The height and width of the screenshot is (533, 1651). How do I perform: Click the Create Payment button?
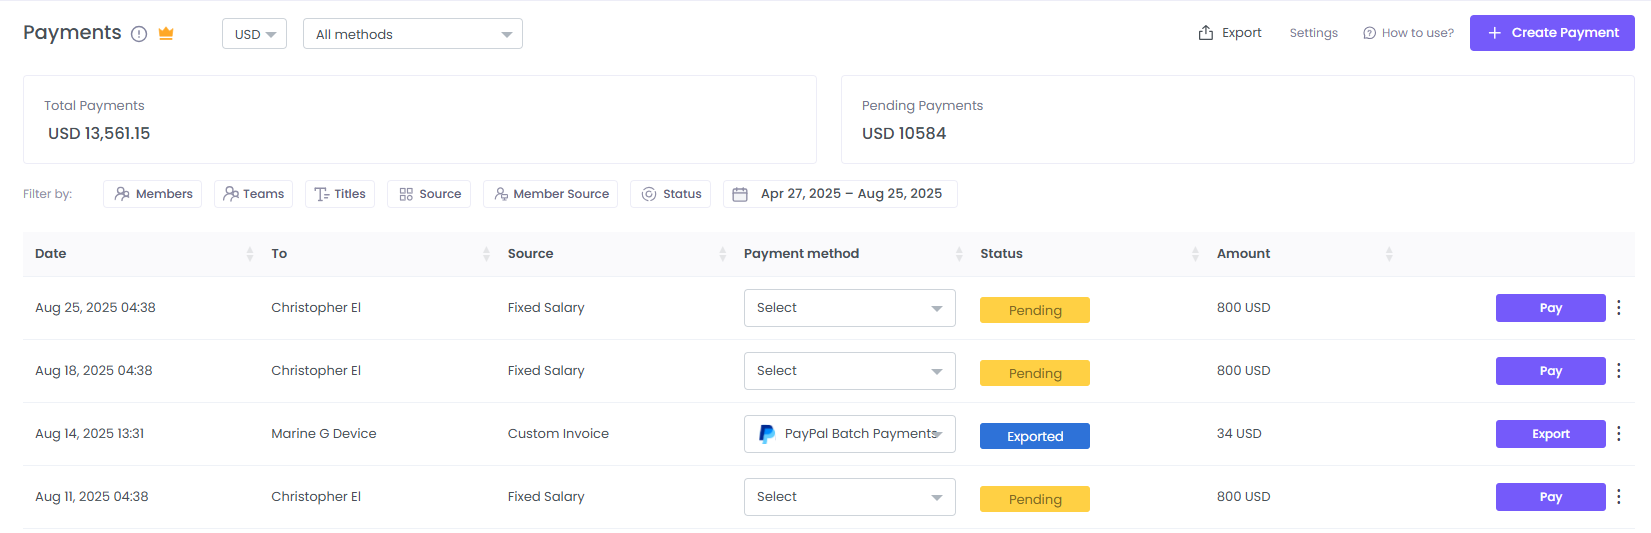[x=1551, y=33]
